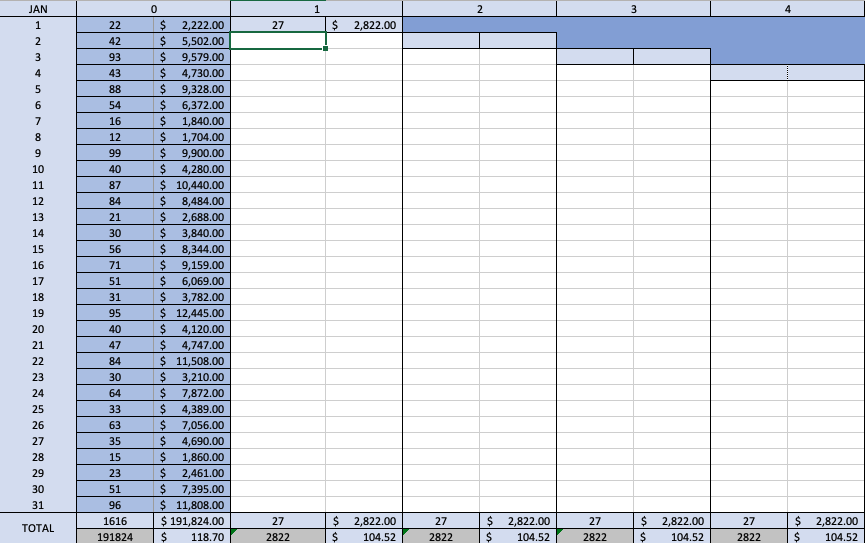Select count 95 in the day 19 row

(115, 313)
